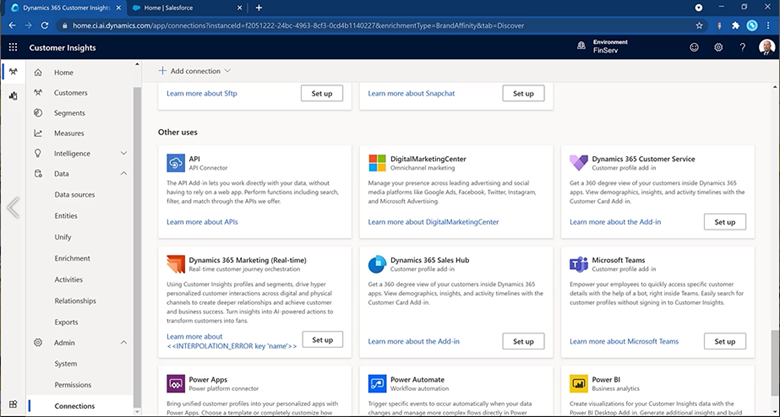Open Data sources in navigation
Screen dimensions: 780x417
(x=75, y=195)
